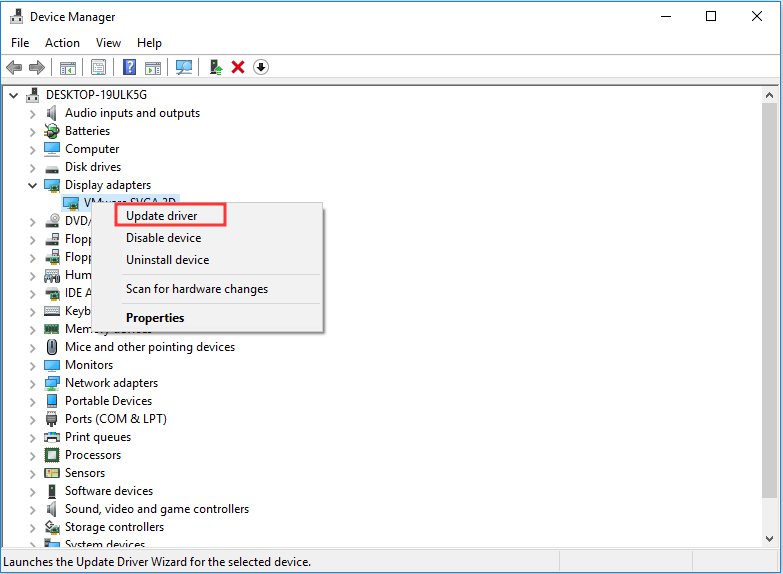Screen dimensions: 783x574
Task: Click the Software devices category icon
Action: point(52,491)
